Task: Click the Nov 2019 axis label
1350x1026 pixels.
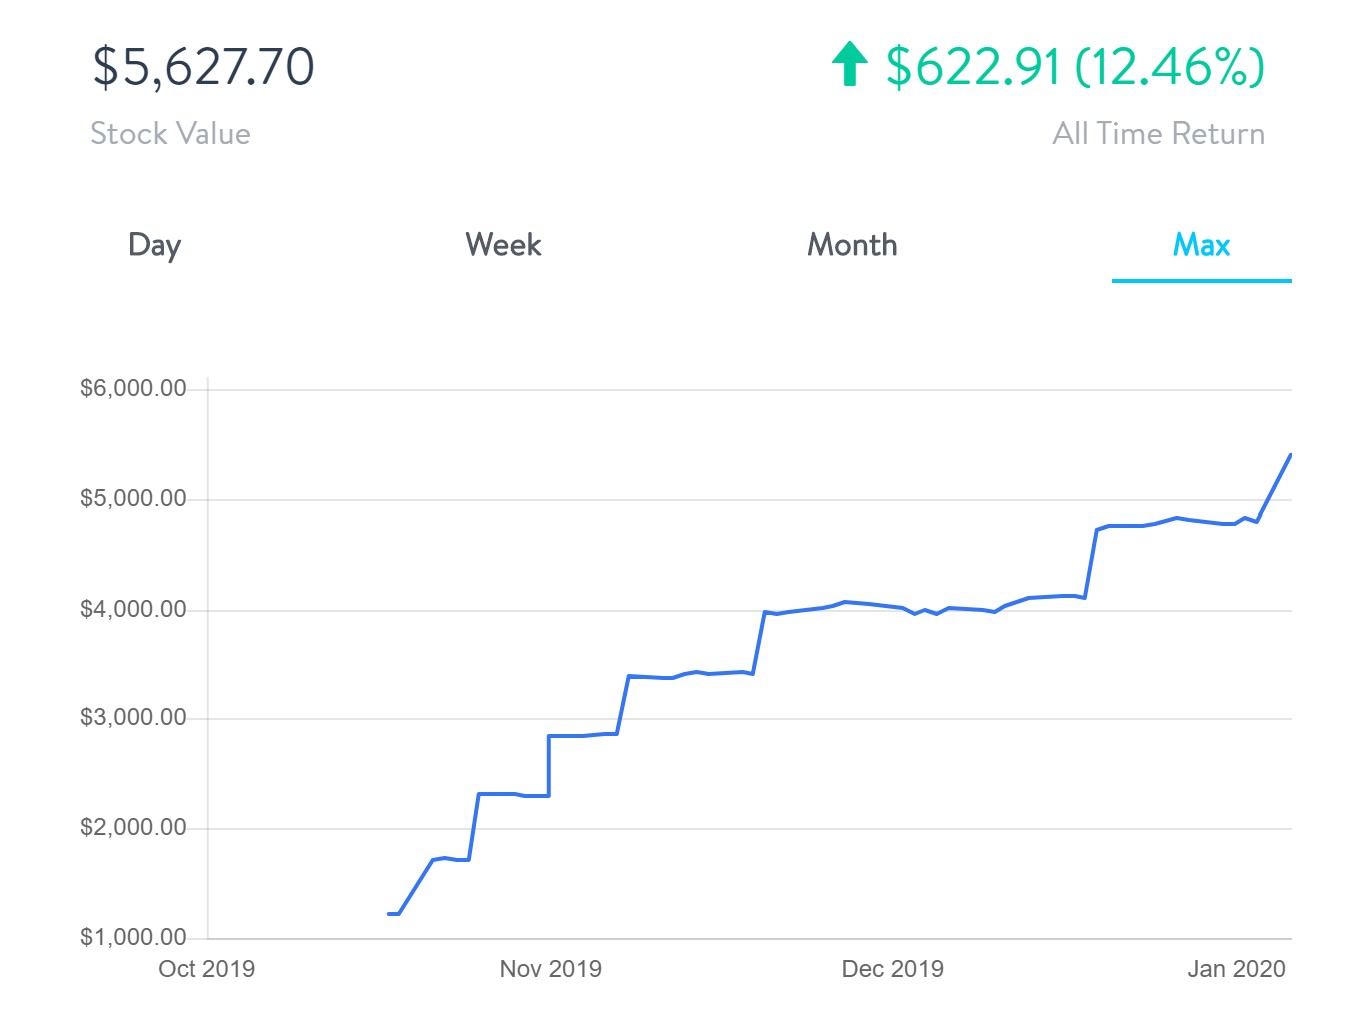Action: pyautogui.click(x=551, y=969)
